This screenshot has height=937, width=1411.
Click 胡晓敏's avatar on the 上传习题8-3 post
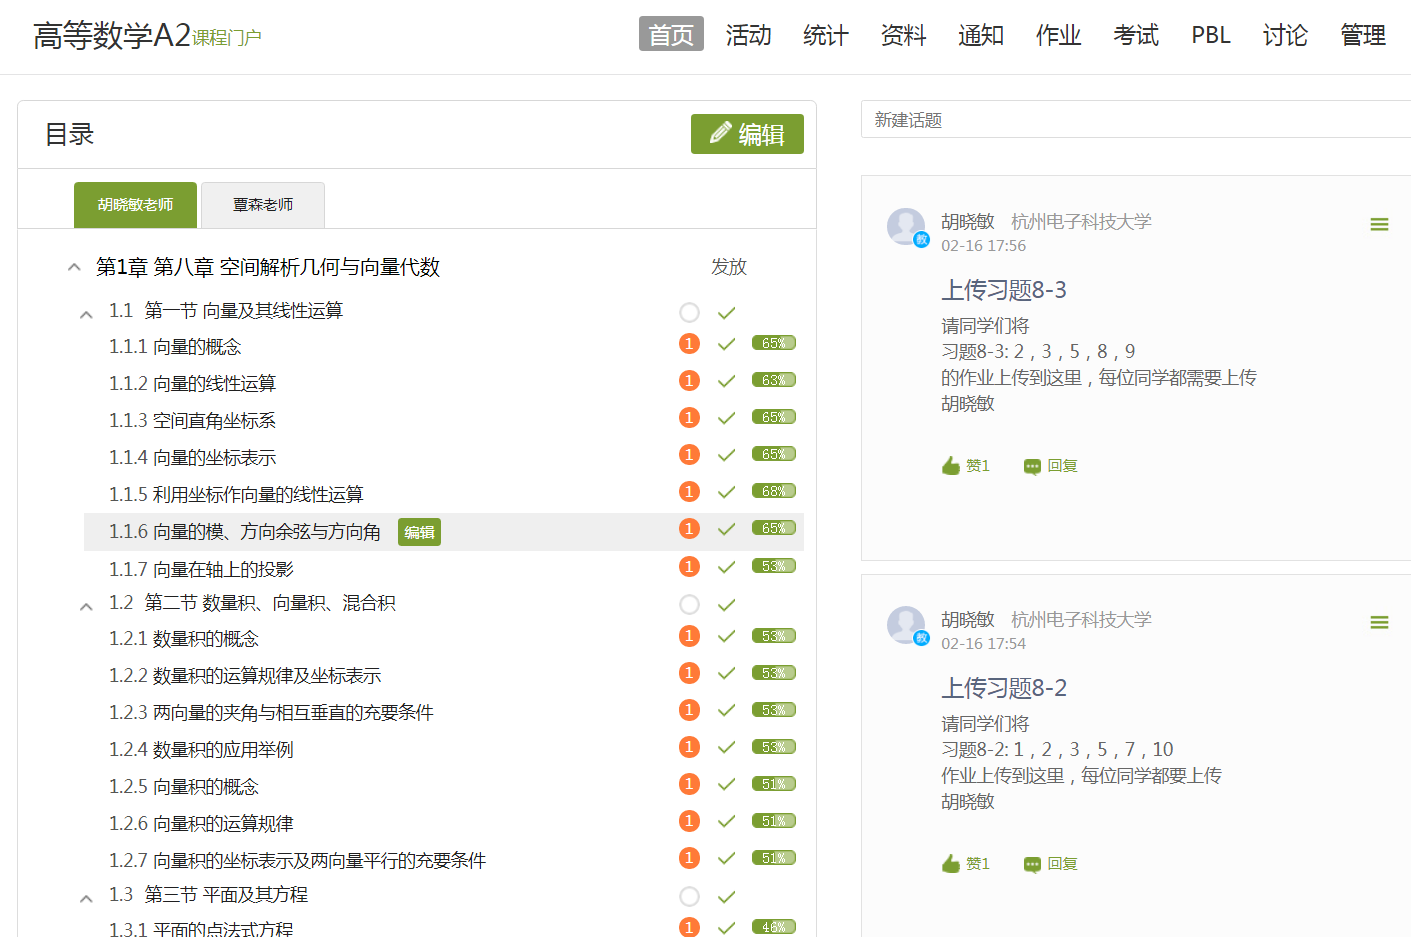907,227
